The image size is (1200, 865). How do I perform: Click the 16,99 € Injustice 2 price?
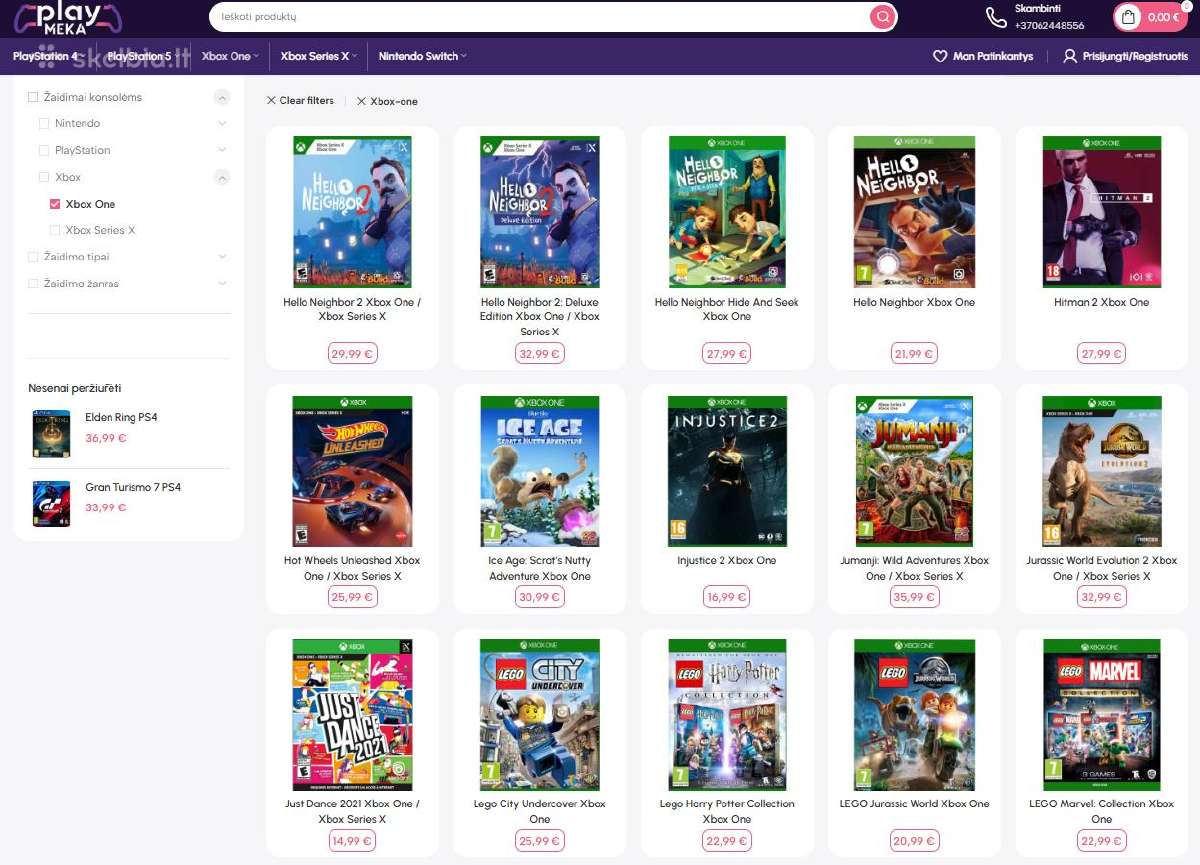point(727,597)
